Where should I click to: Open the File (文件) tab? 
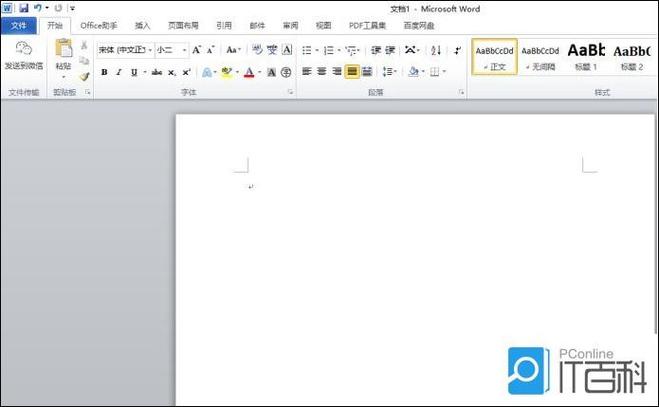coord(19,26)
